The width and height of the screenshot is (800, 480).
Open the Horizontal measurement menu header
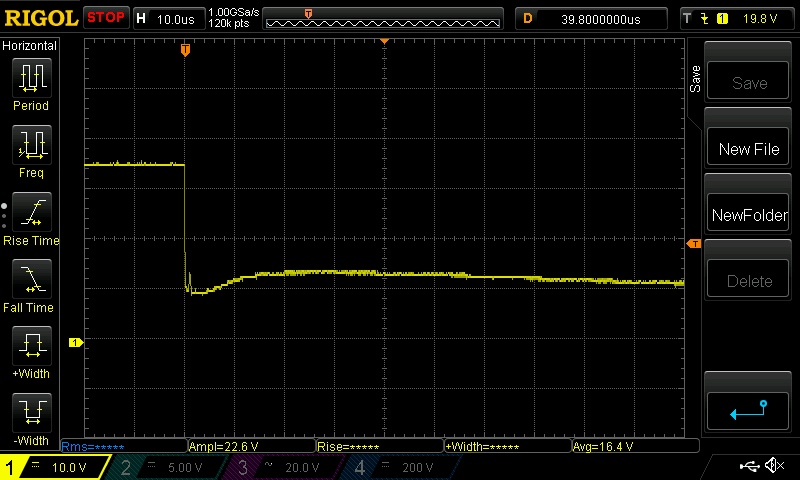[x=30, y=46]
